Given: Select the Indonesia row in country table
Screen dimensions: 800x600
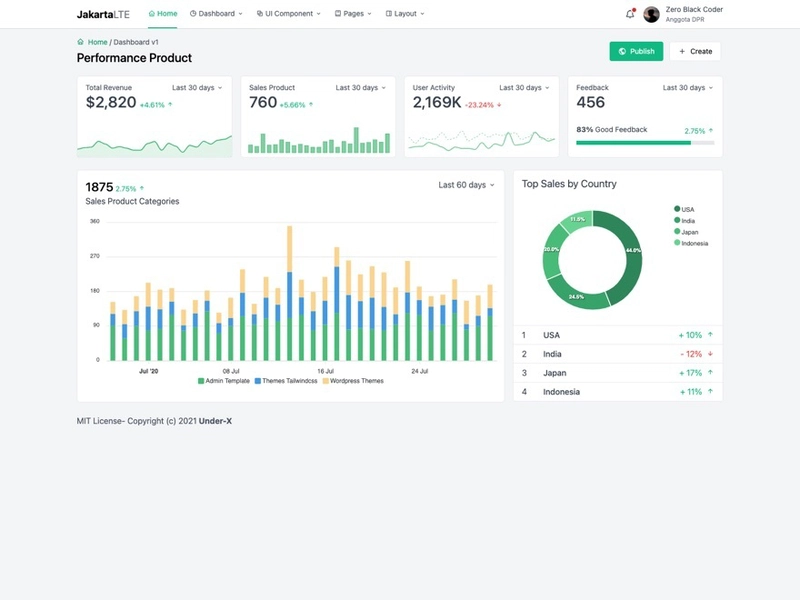Looking at the screenshot, I should [618, 391].
